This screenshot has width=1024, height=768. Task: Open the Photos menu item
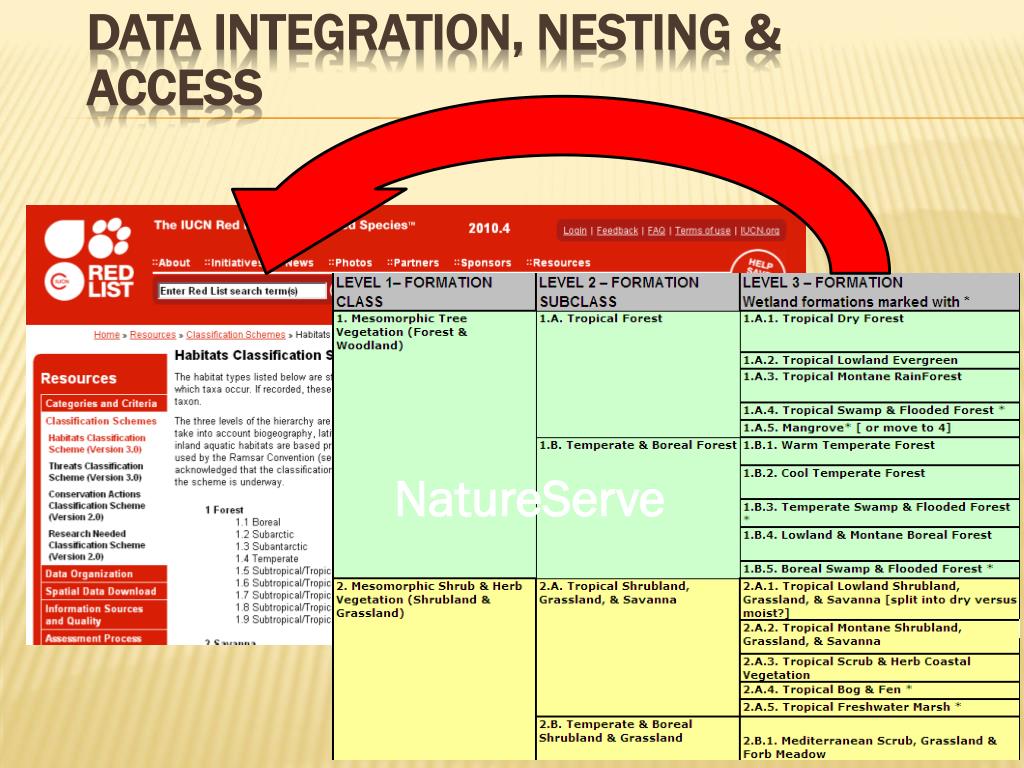pyautogui.click(x=350, y=263)
